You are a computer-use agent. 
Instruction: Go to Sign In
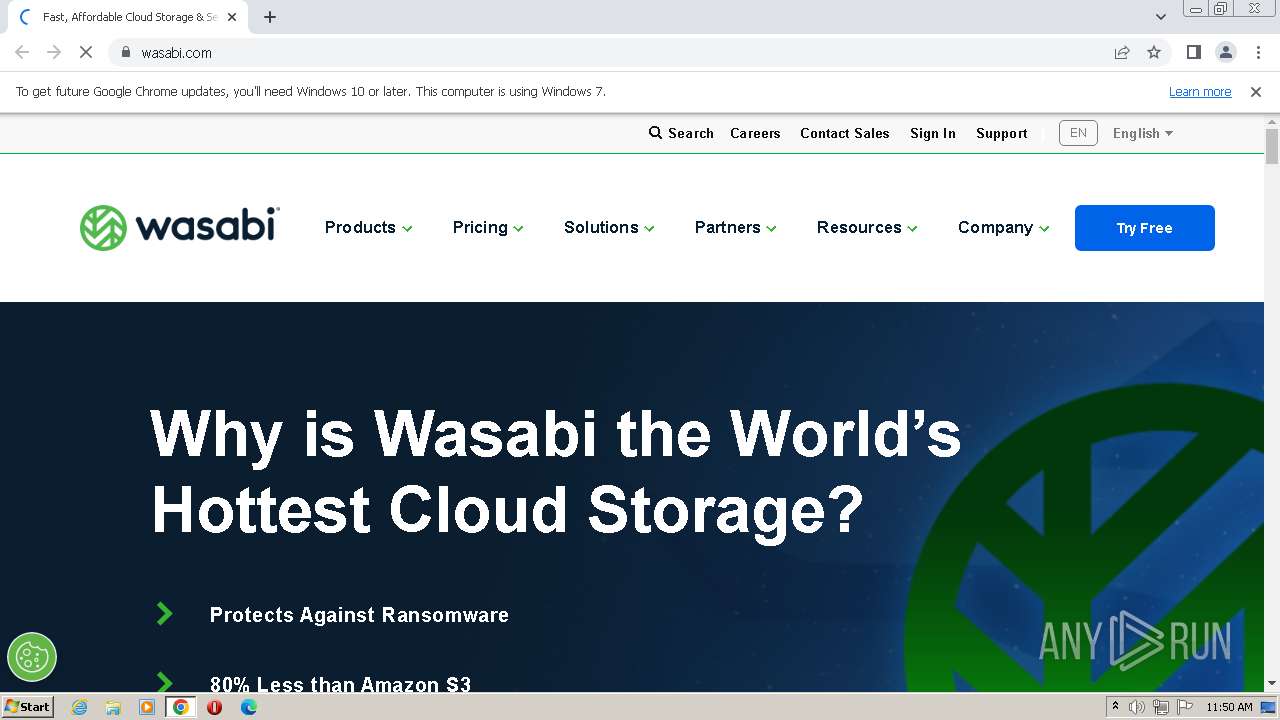933,133
